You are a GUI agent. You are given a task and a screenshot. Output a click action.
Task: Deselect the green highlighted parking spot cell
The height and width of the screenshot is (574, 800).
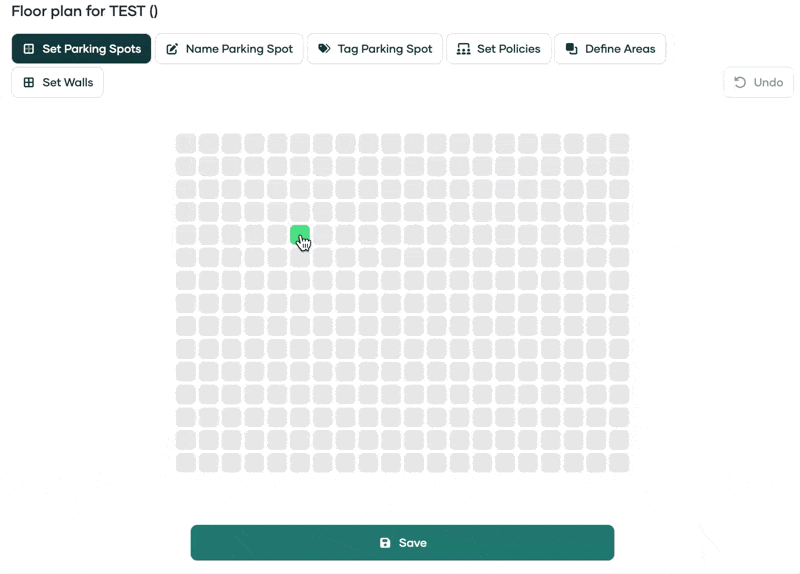click(x=299, y=235)
